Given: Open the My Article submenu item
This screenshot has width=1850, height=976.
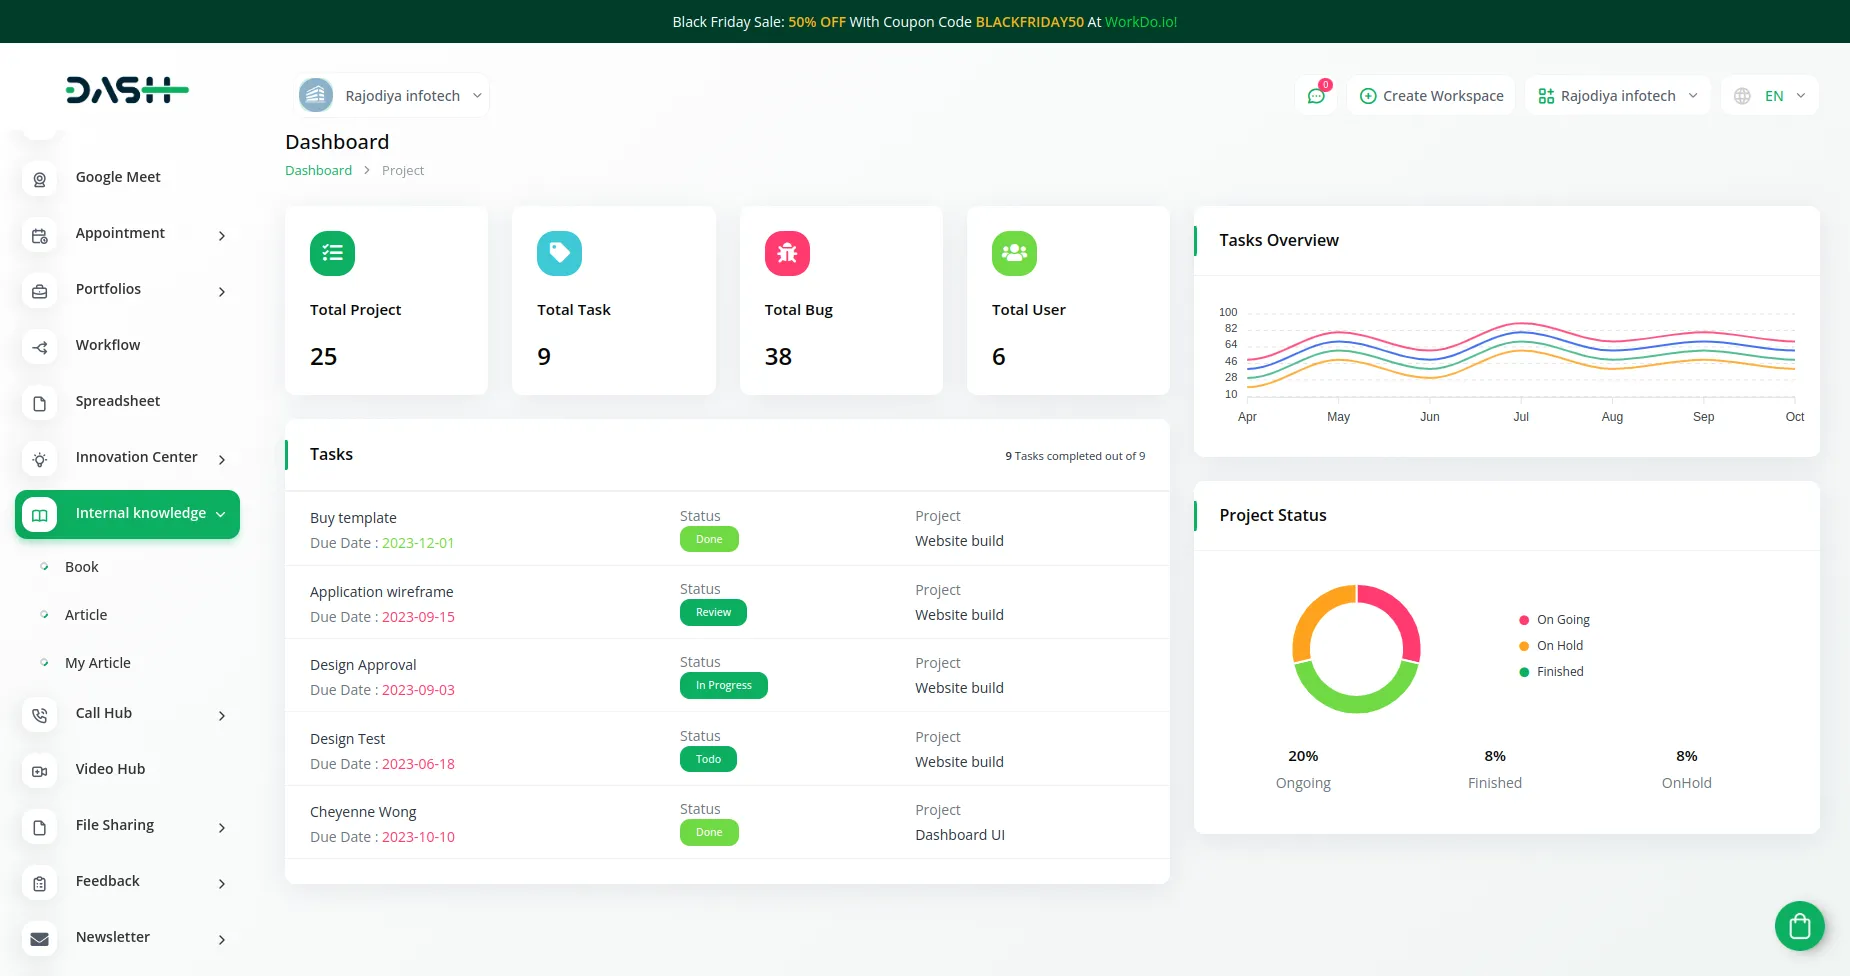Looking at the screenshot, I should point(98,663).
